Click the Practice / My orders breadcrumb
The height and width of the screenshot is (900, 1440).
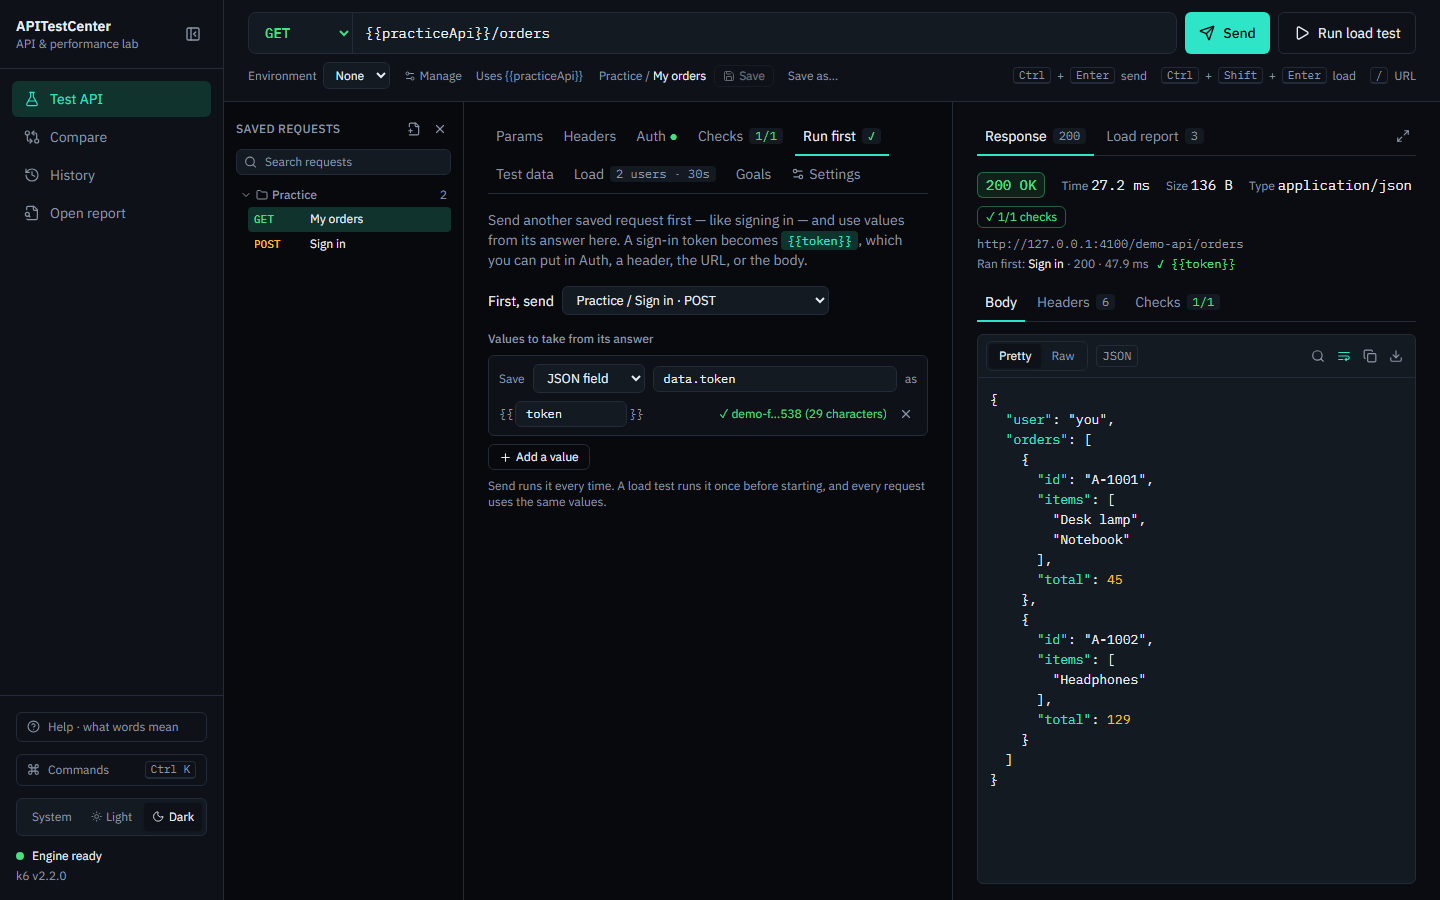652,76
